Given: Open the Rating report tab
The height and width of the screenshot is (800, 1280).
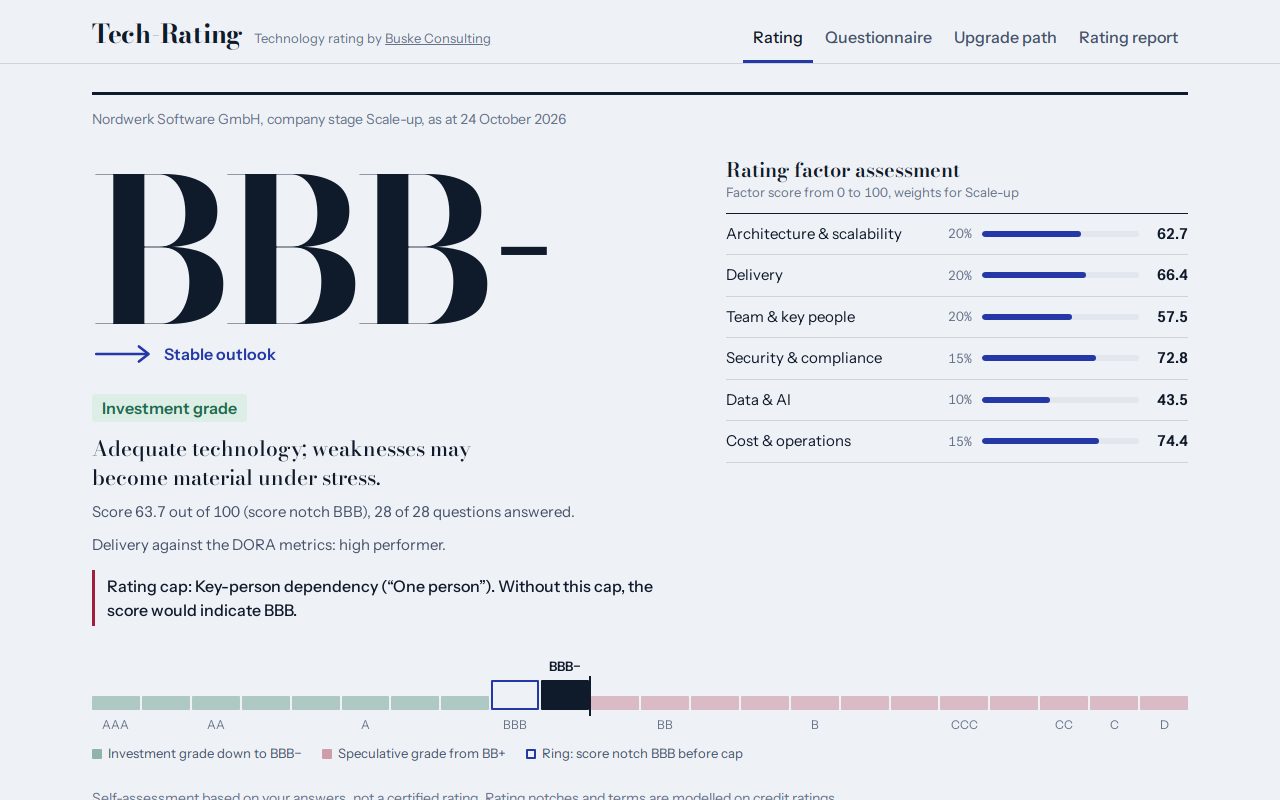Looking at the screenshot, I should pyautogui.click(x=1128, y=38).
